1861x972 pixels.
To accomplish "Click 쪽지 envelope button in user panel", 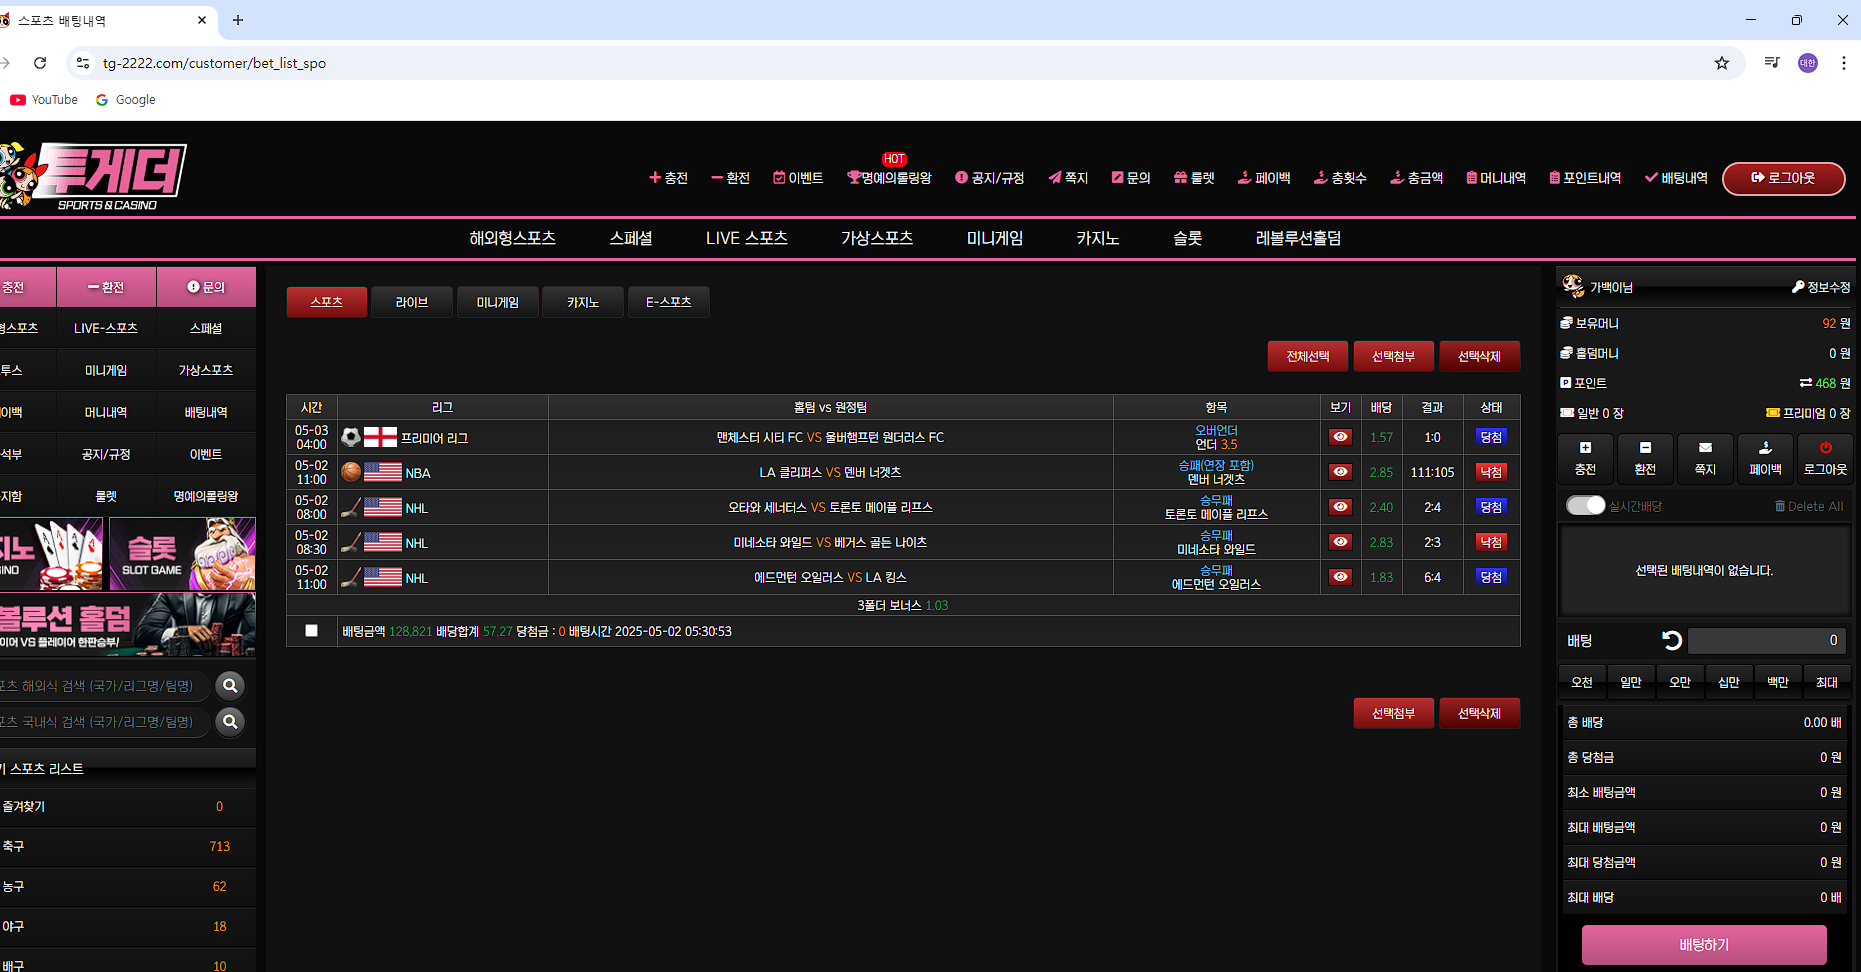I will [1705, 458].
